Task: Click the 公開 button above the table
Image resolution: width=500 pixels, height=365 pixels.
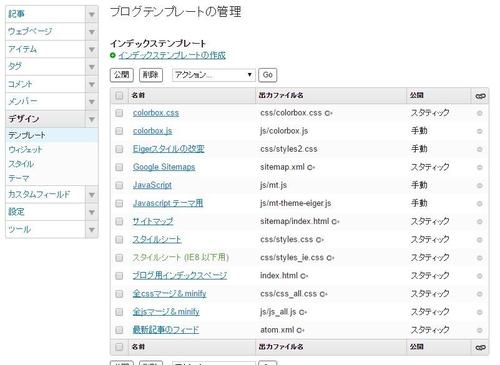Action: click(x=122, y=75)
